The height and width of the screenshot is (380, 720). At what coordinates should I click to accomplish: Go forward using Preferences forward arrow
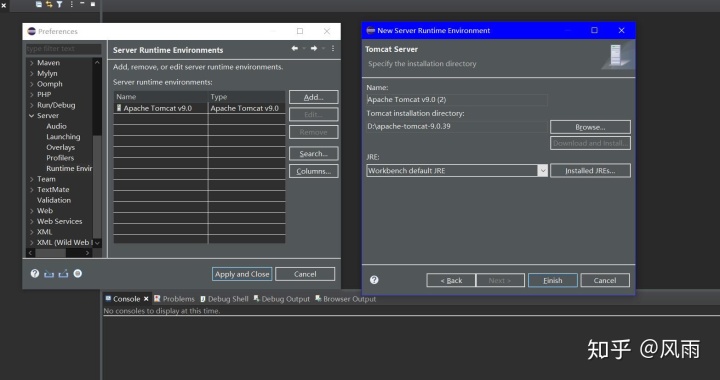pos(314,48)
